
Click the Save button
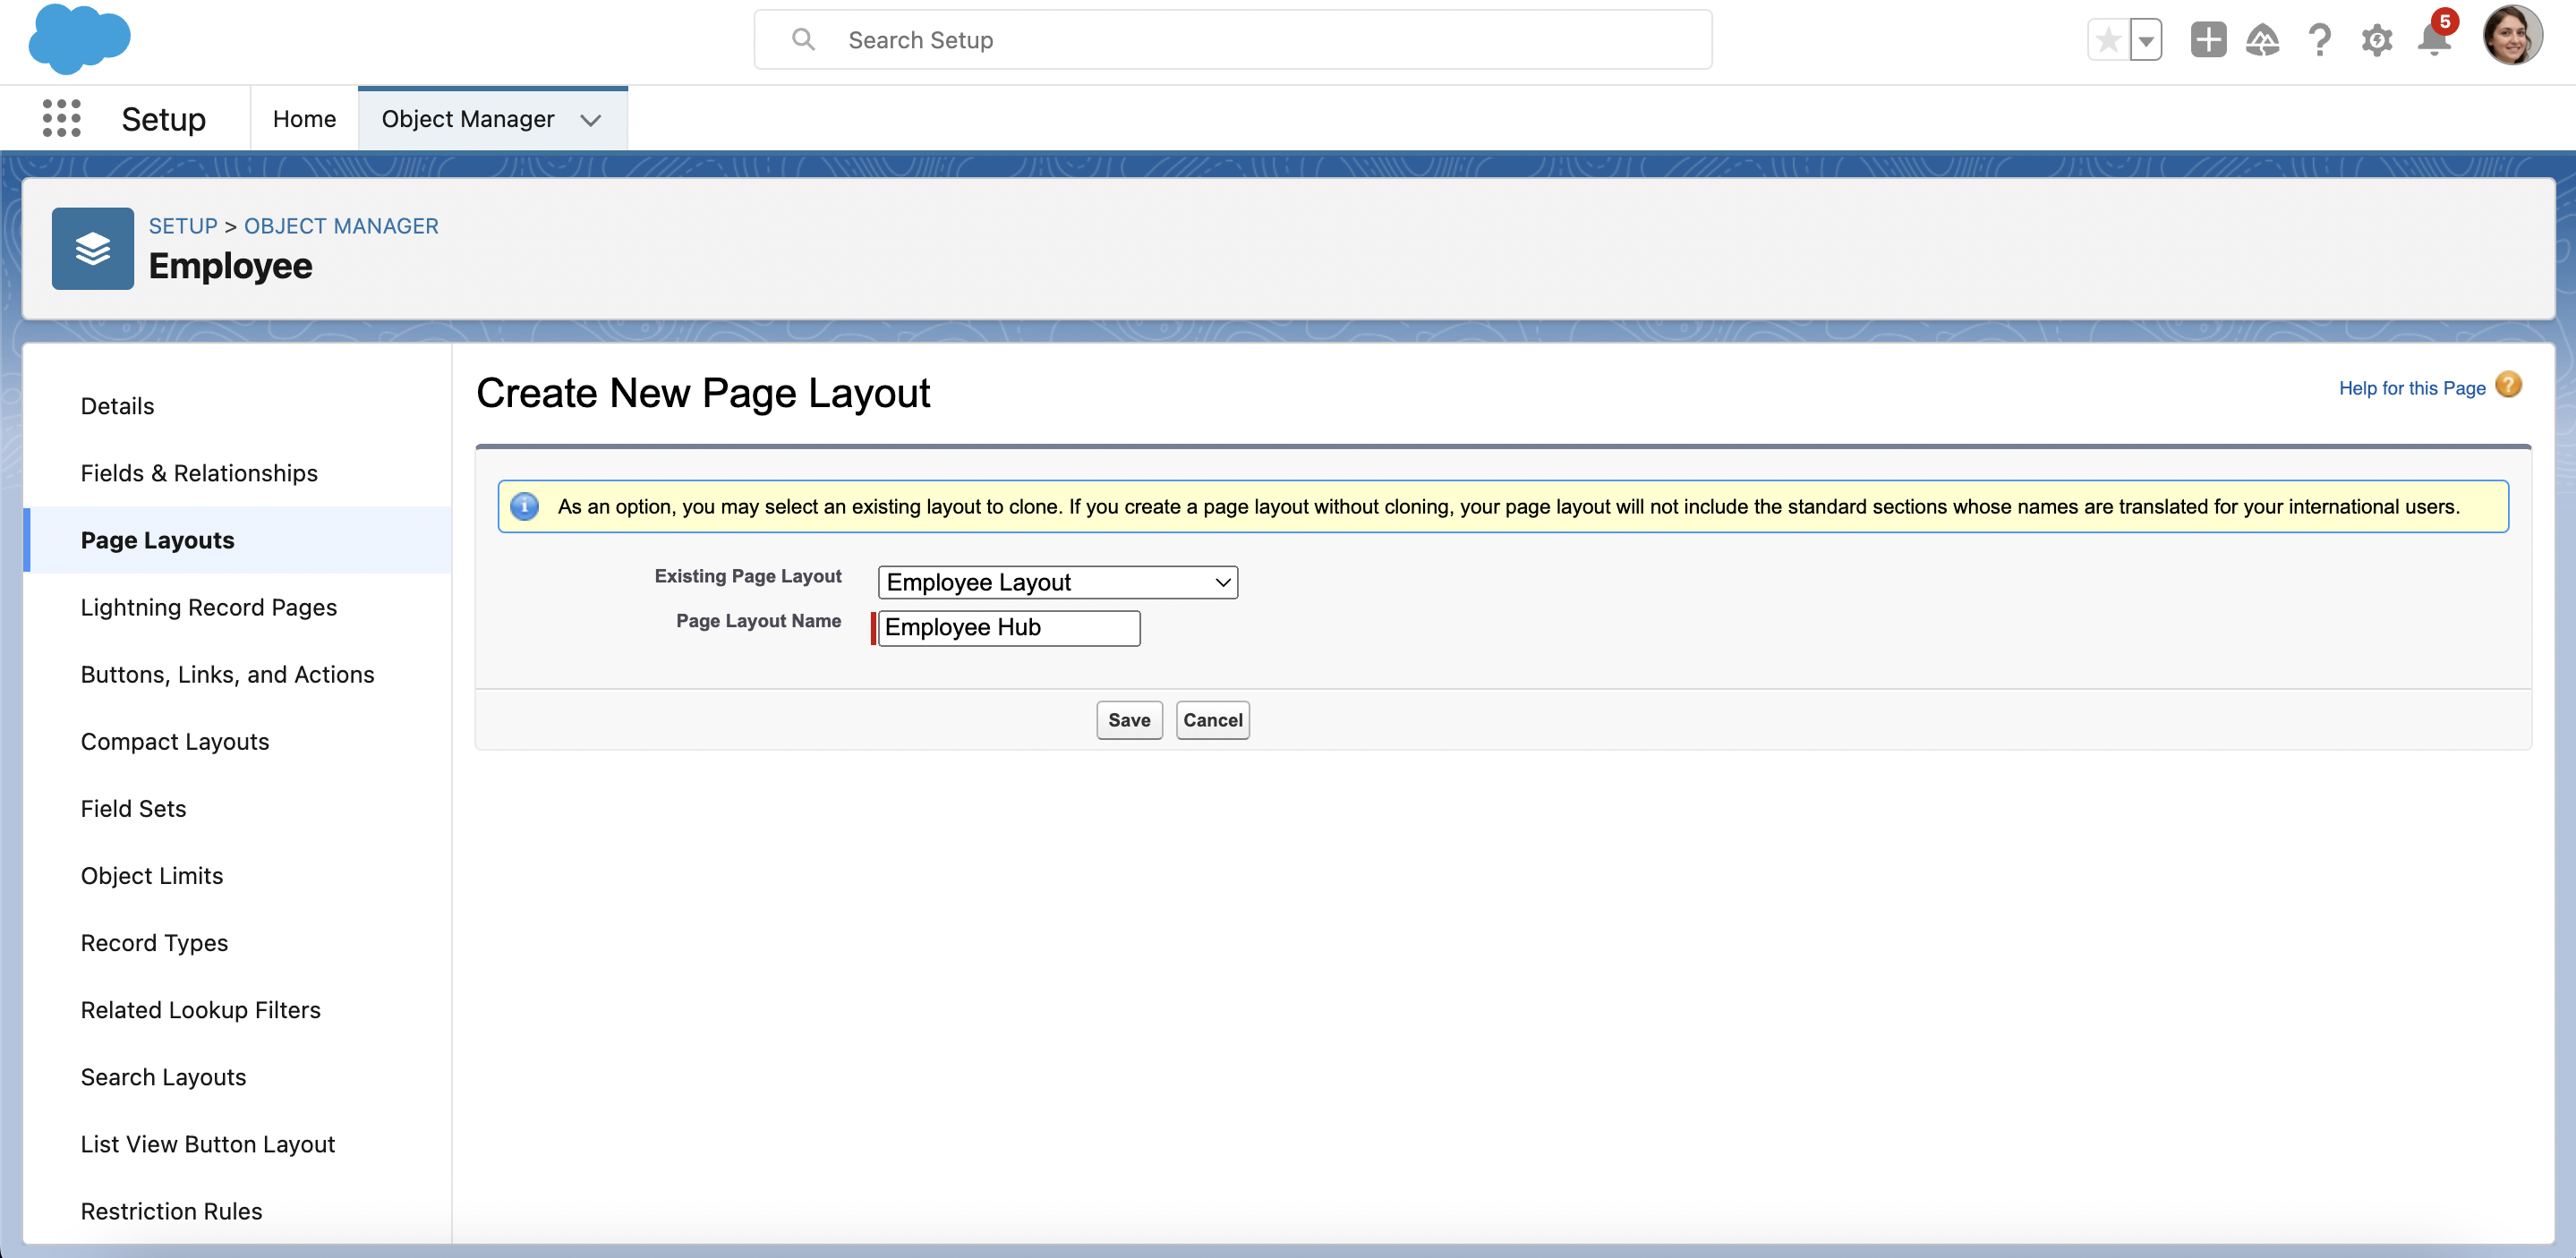(1128, 719)
